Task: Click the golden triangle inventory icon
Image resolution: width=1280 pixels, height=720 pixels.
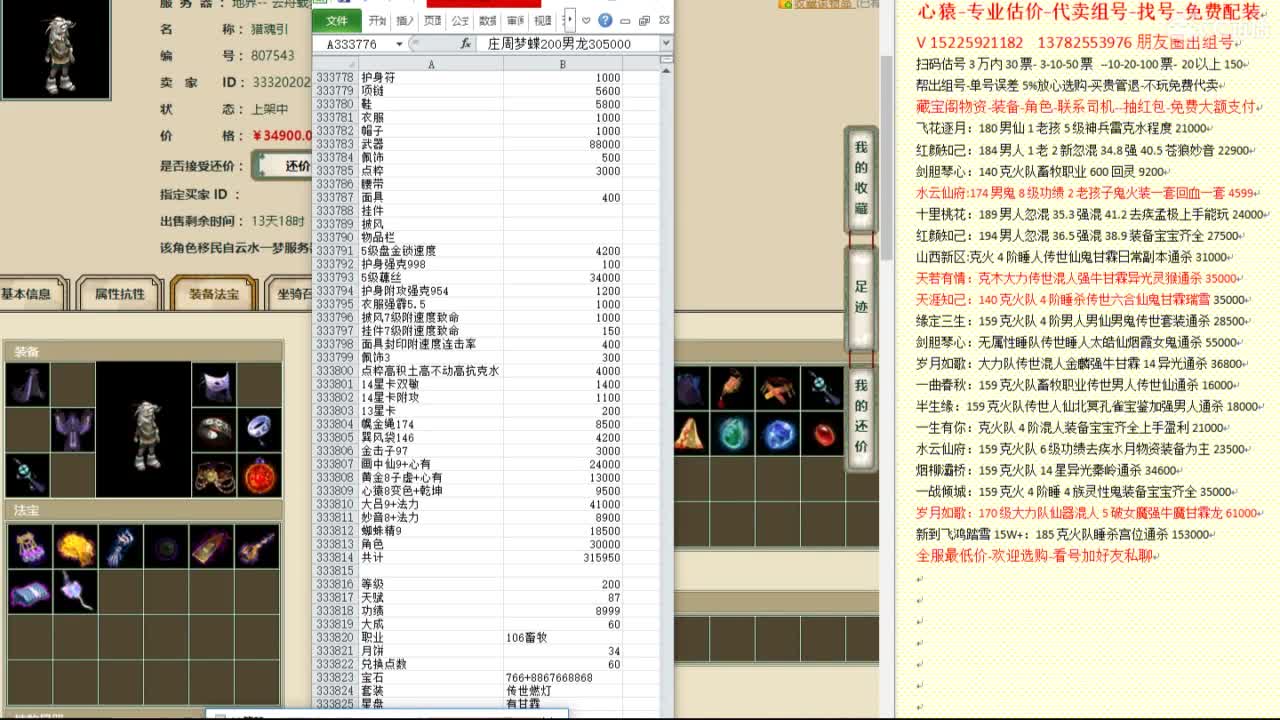Action: pyautogui.click(x=691, y=433)
